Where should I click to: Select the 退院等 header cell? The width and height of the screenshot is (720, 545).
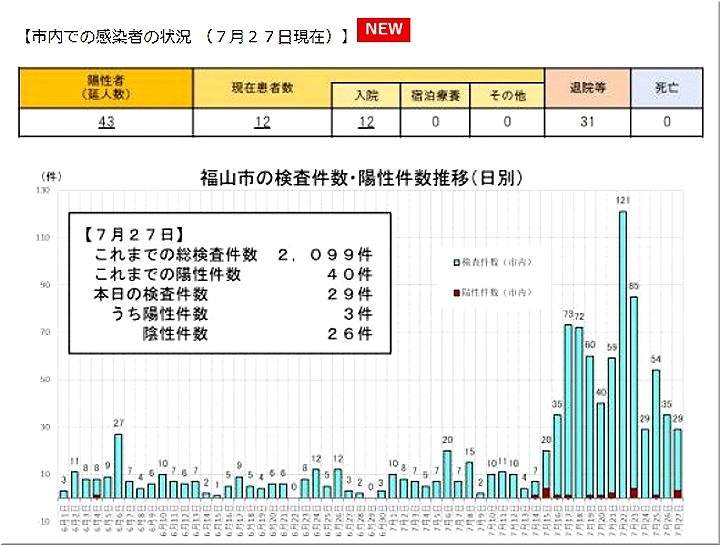[586, 88]
